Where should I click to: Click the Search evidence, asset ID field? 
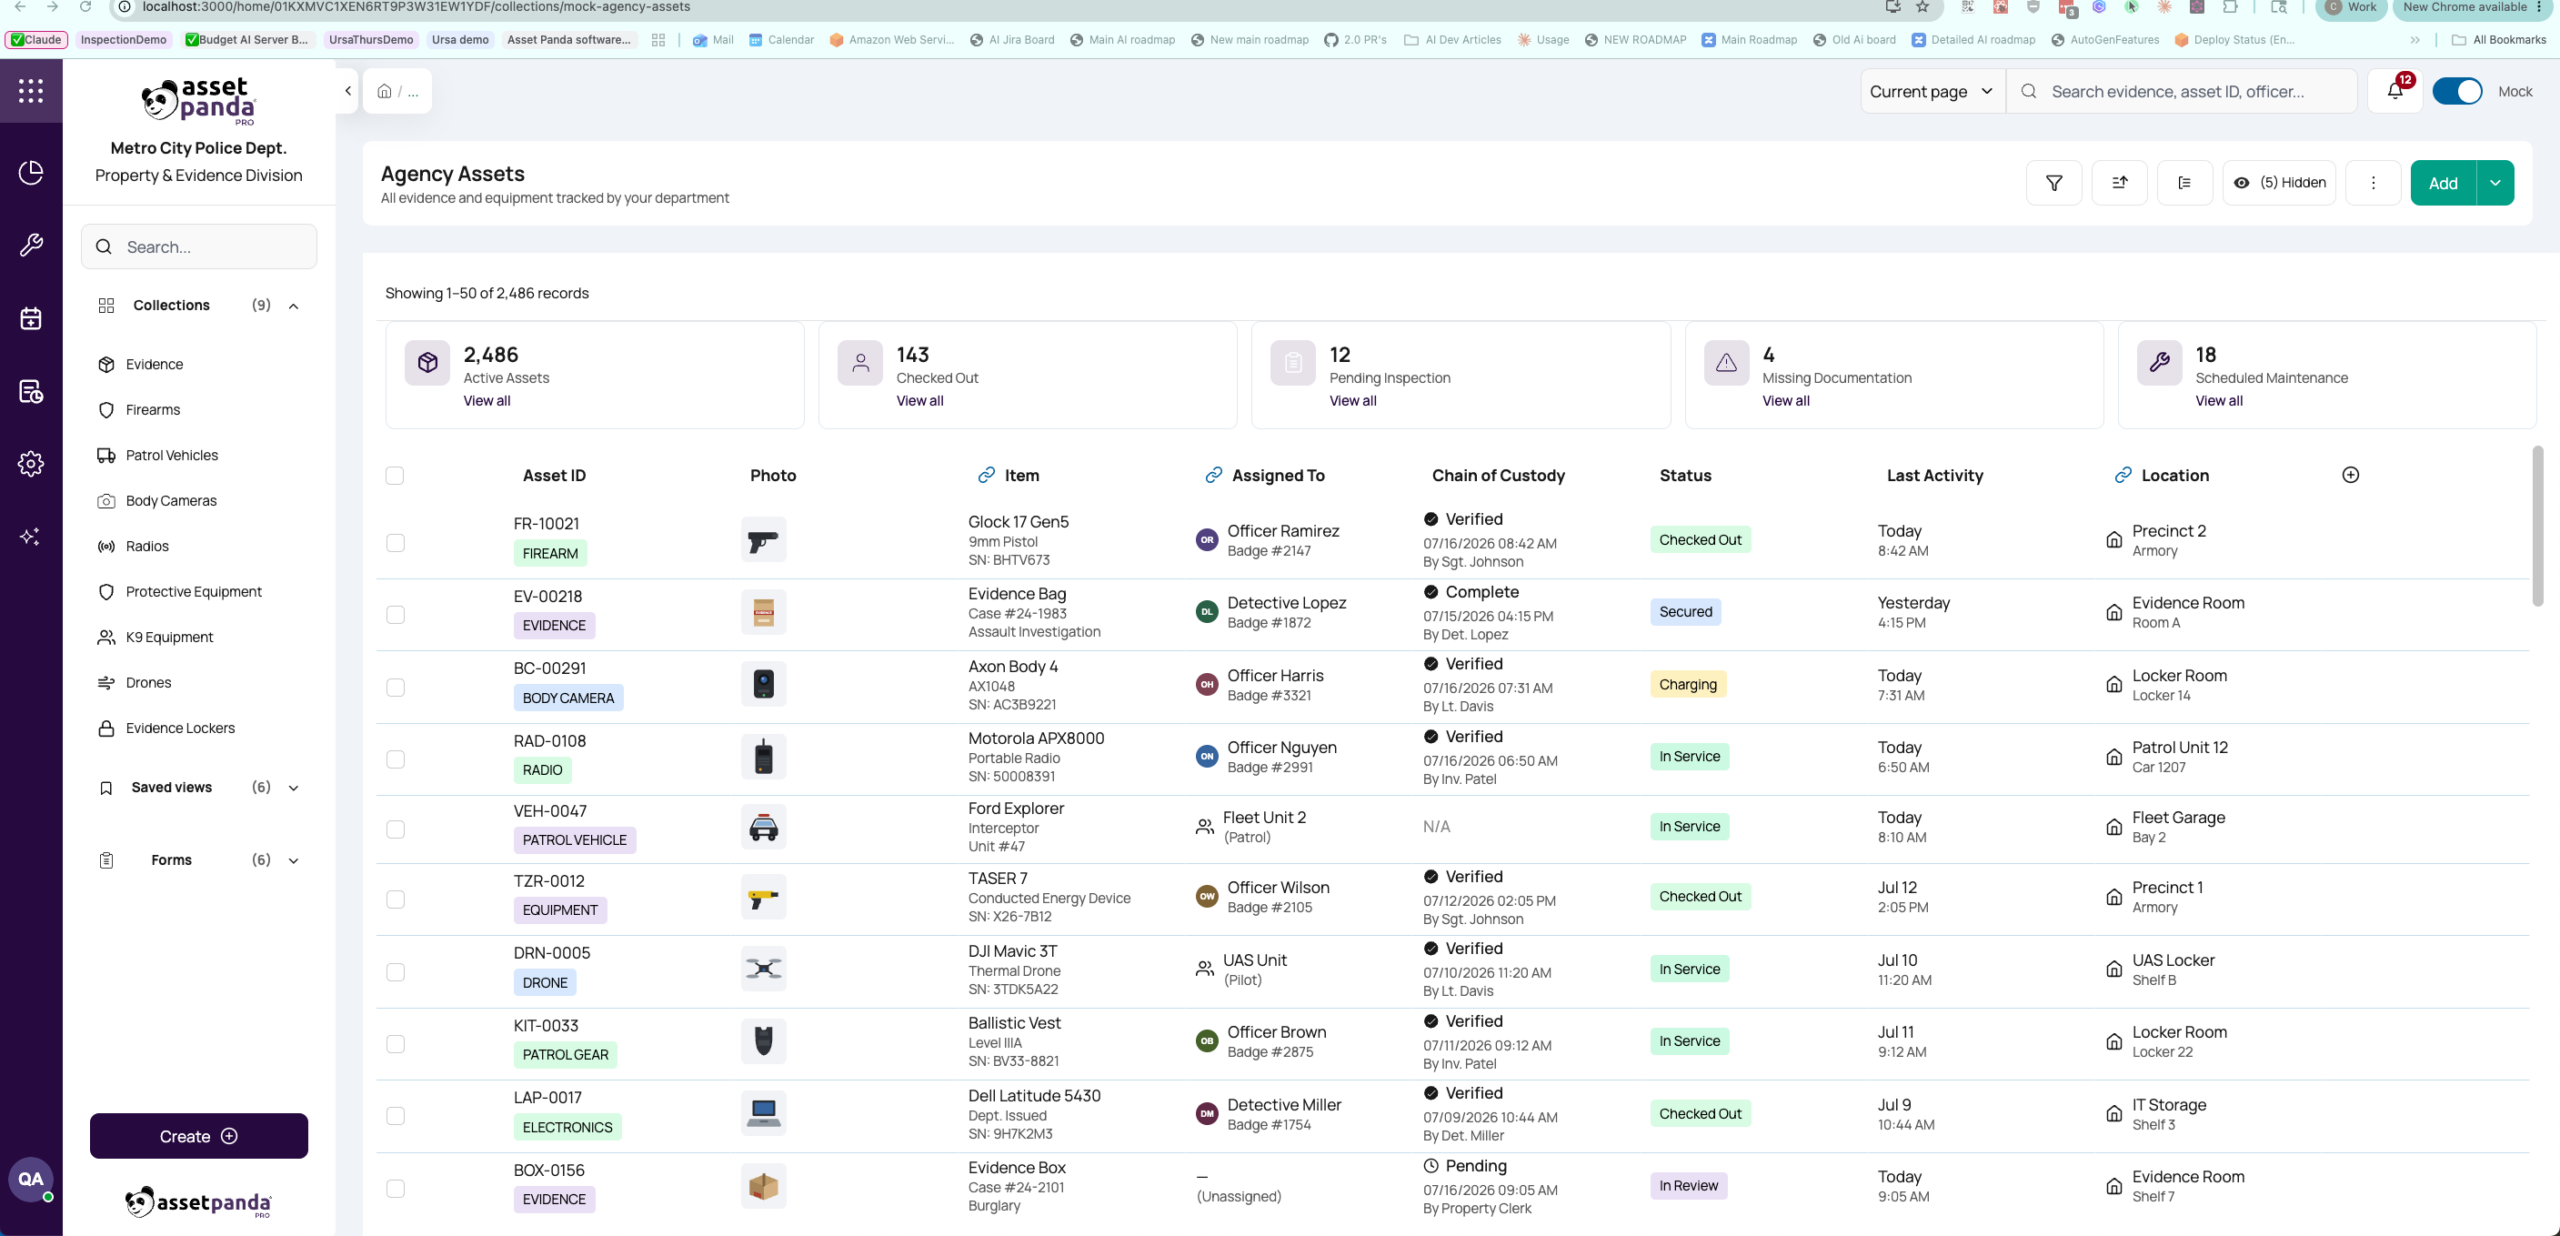pyautogui.click(x=2182, y=91)
